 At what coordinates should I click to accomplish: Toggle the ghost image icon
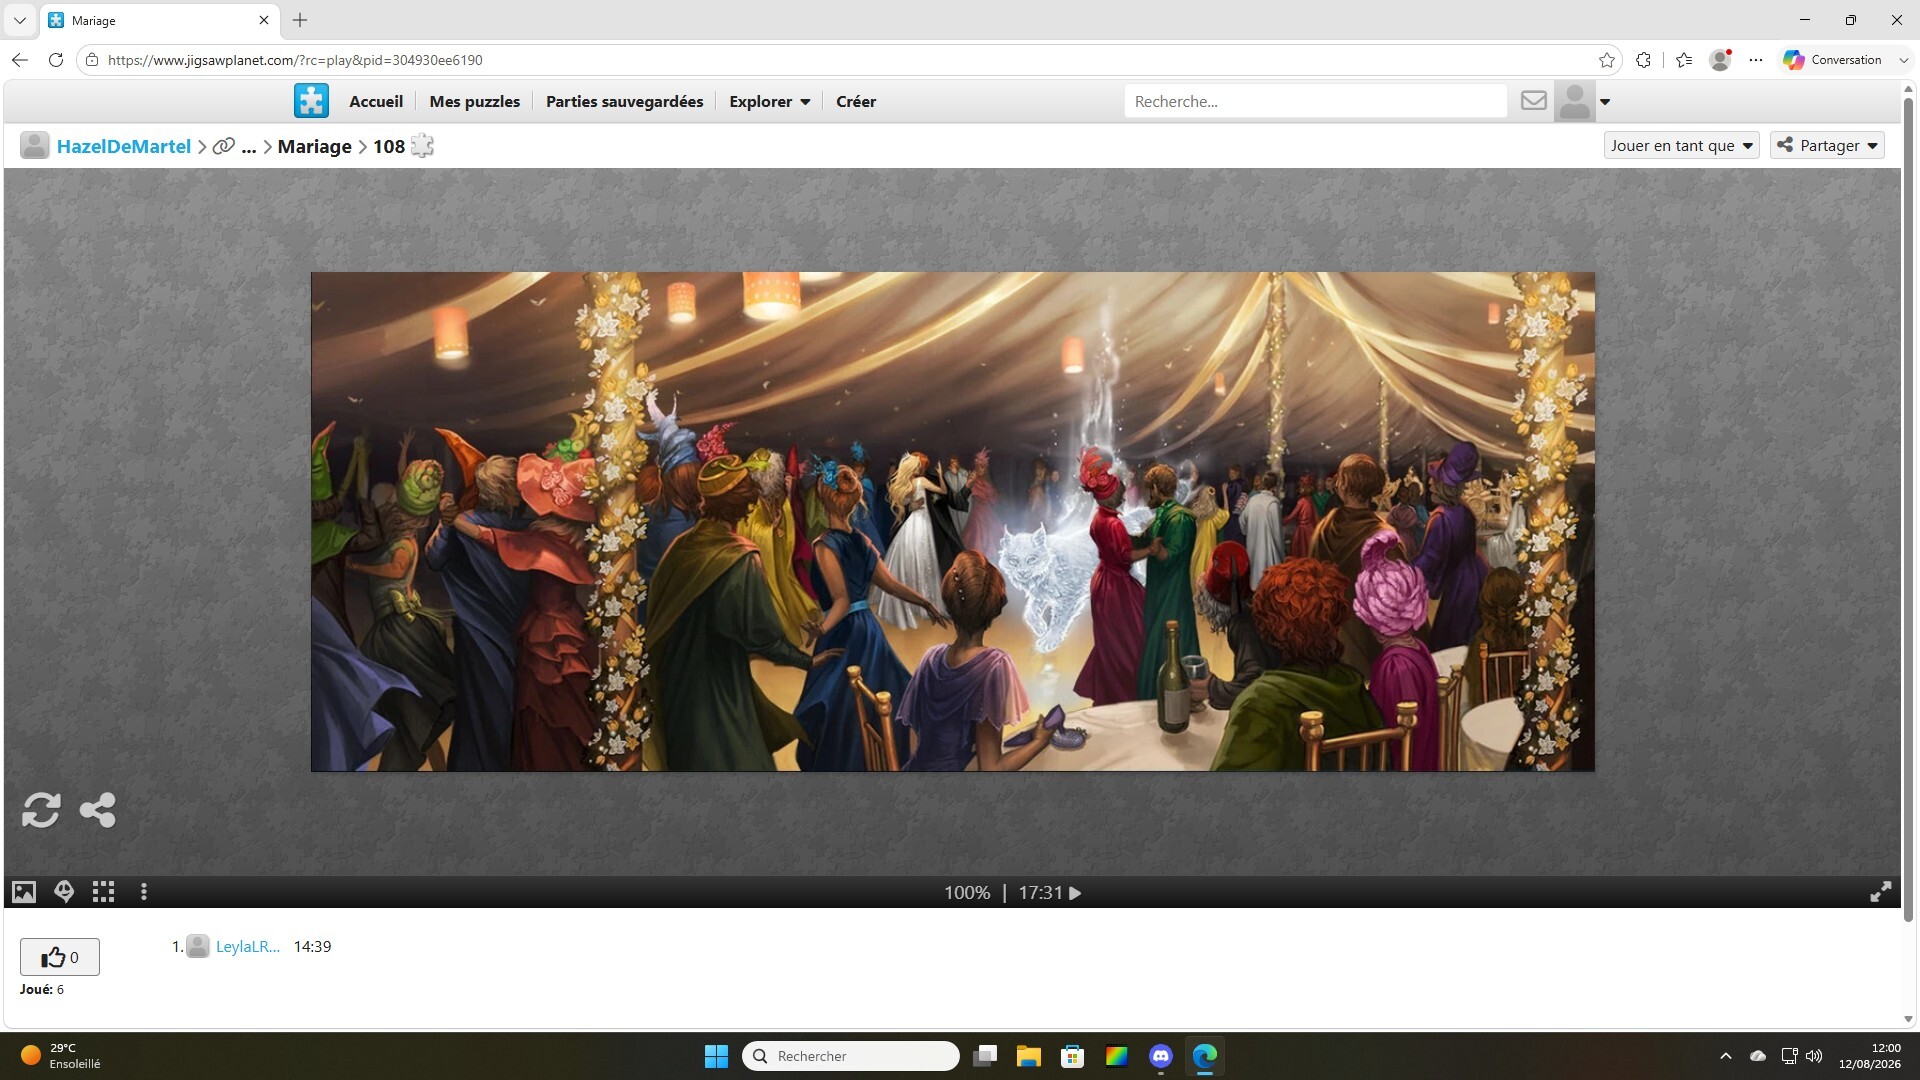coord(64,892)
